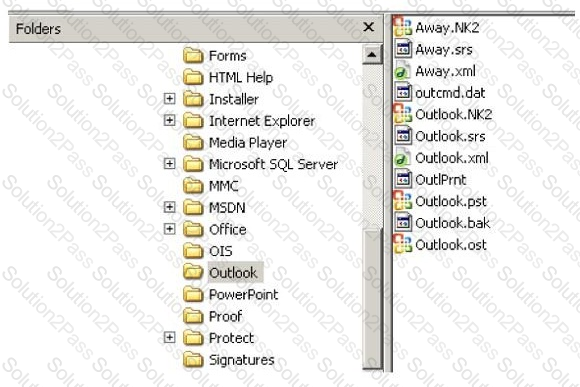Image resolution: width=580 pixels, height=387 pixels.
Task: Select the highlighted Outlook folder label
Action: [x=235, y=273]
